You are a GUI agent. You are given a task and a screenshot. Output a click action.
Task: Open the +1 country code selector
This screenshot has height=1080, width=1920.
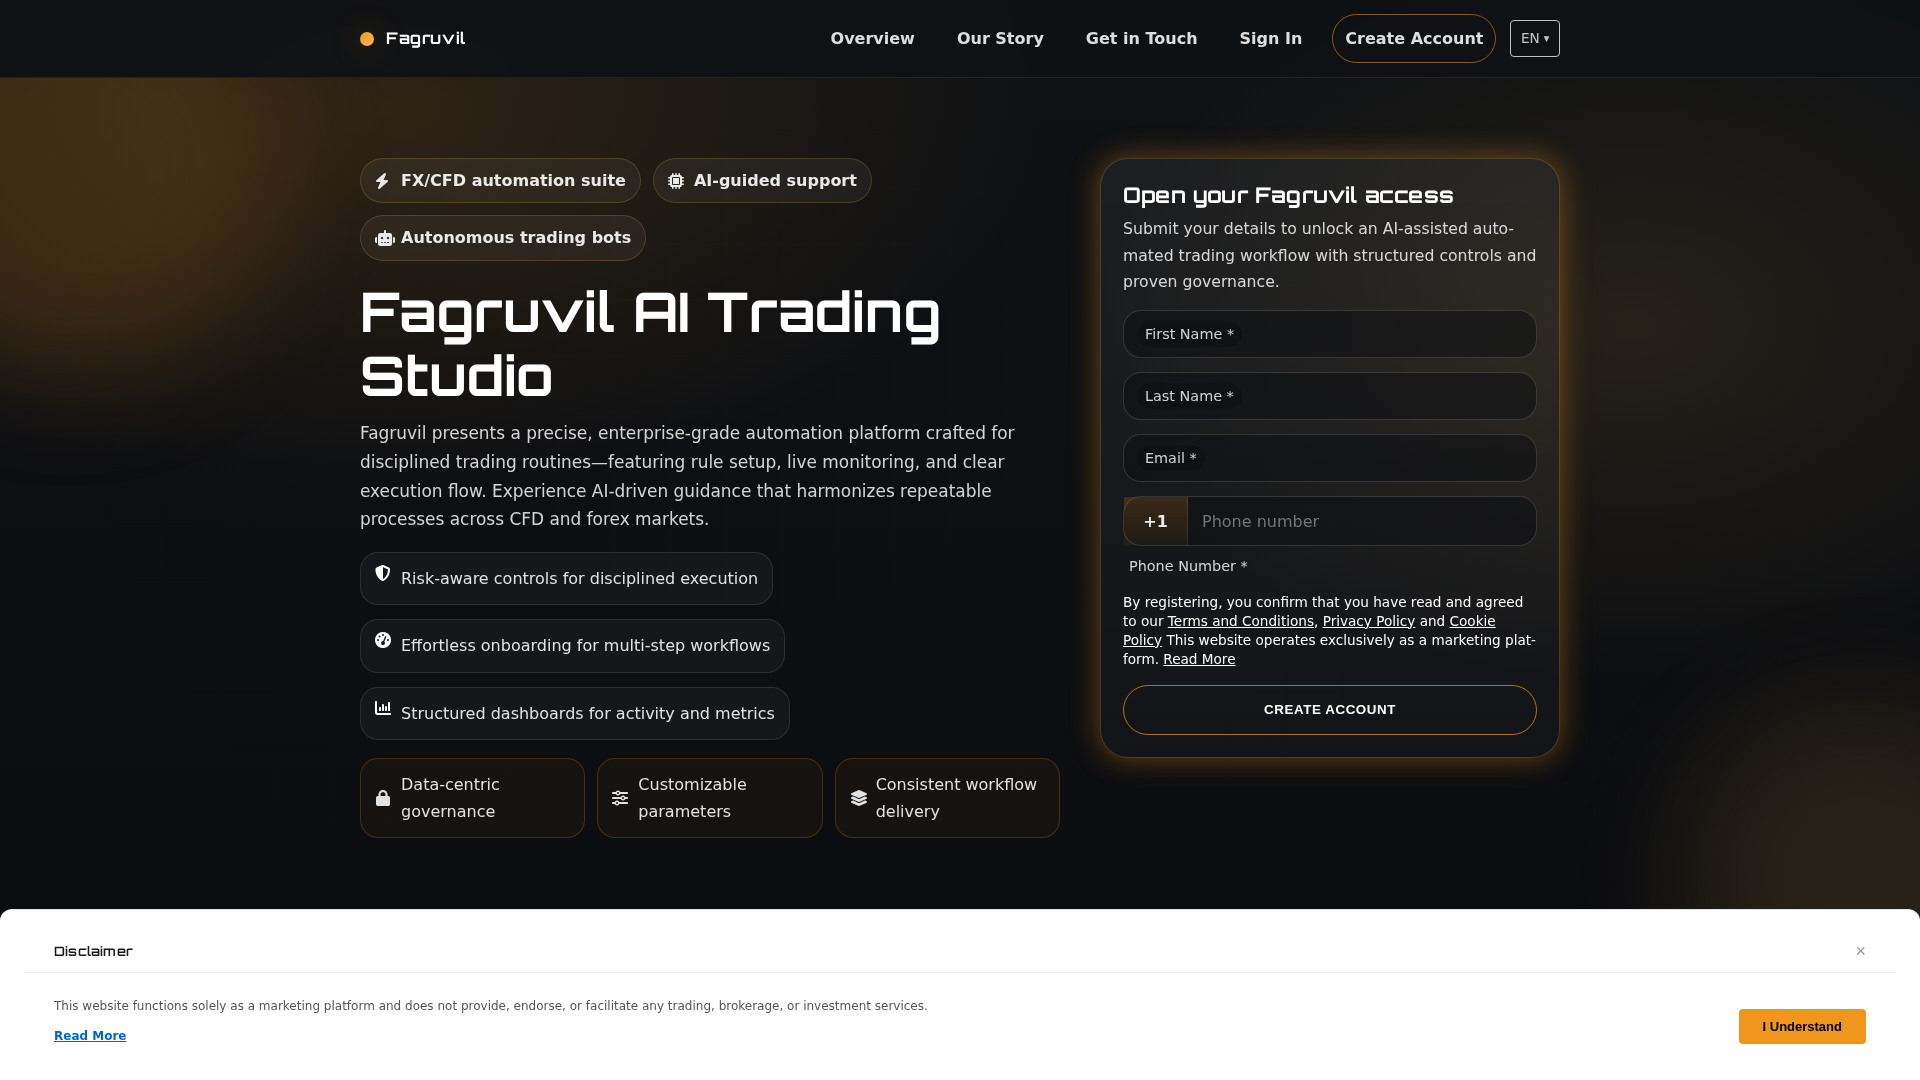pos(1156,521)
